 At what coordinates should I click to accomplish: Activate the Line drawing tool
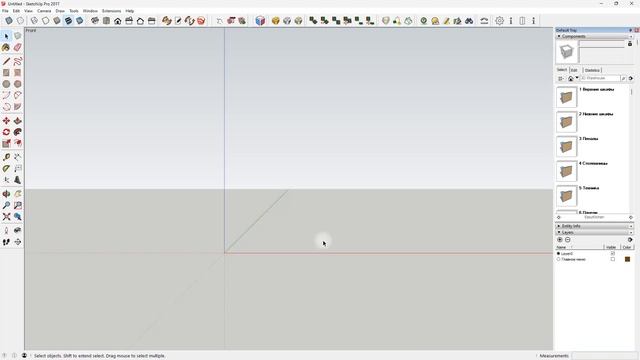coord(6,62)
